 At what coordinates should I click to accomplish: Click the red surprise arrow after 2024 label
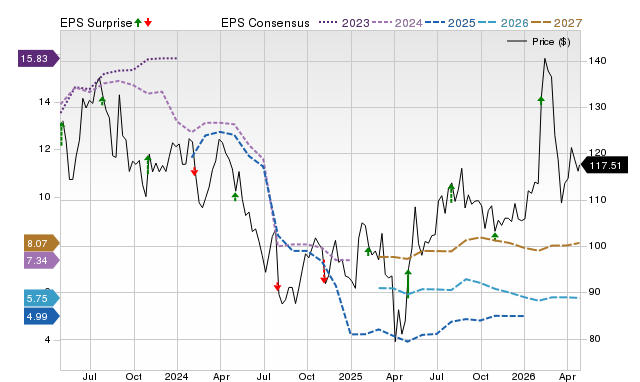pos(194,171)
